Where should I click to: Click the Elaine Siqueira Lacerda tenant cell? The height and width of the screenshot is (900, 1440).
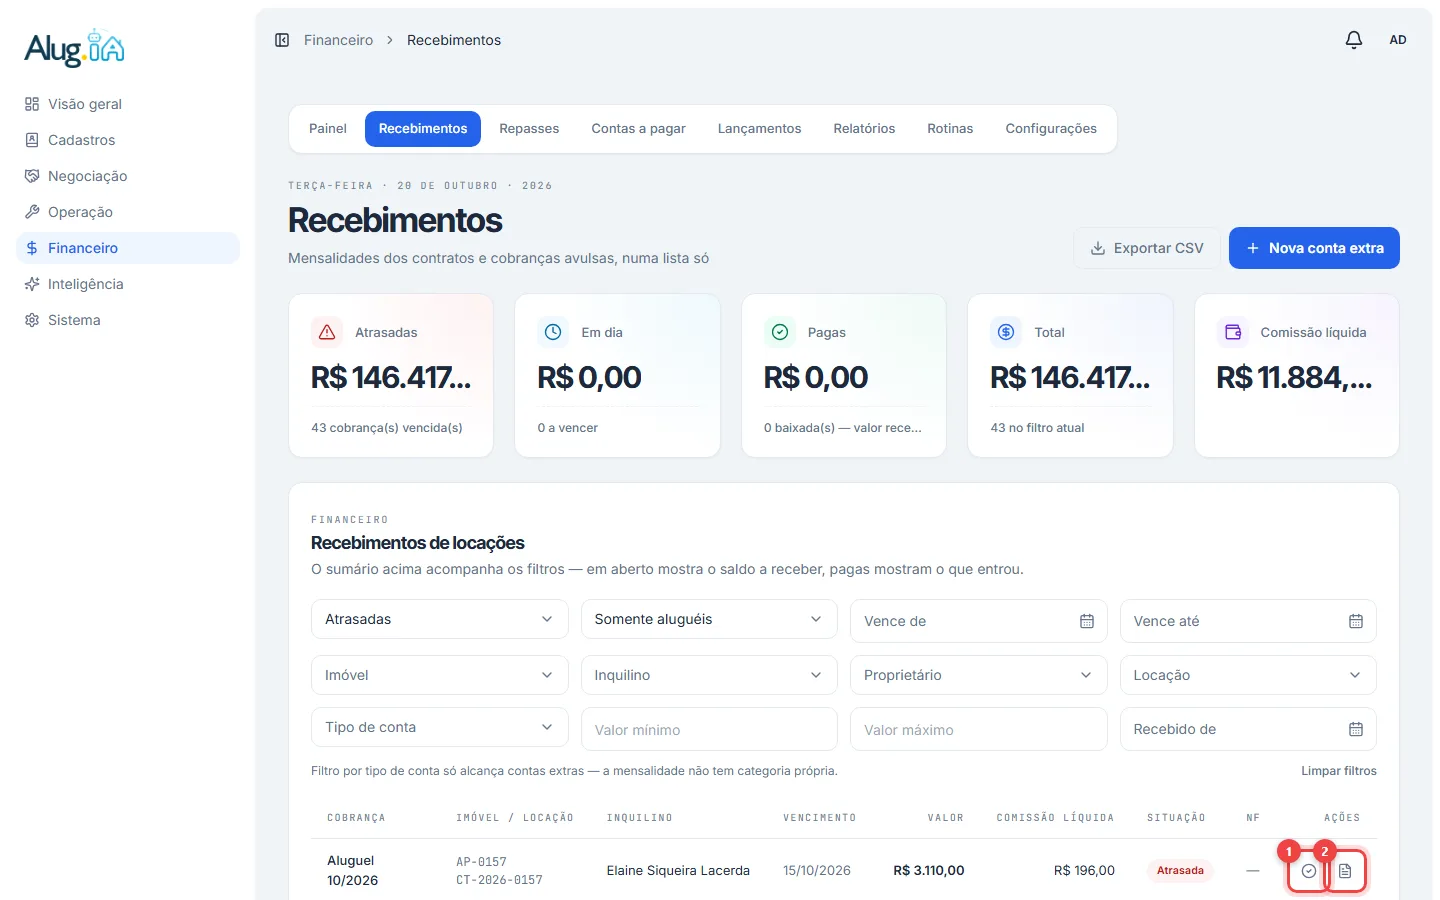click(678, 871)
